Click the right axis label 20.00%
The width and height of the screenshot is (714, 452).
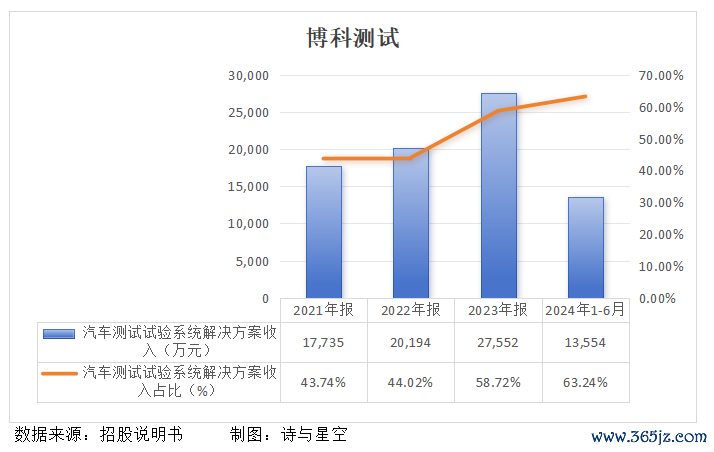(x=661, y=235)
